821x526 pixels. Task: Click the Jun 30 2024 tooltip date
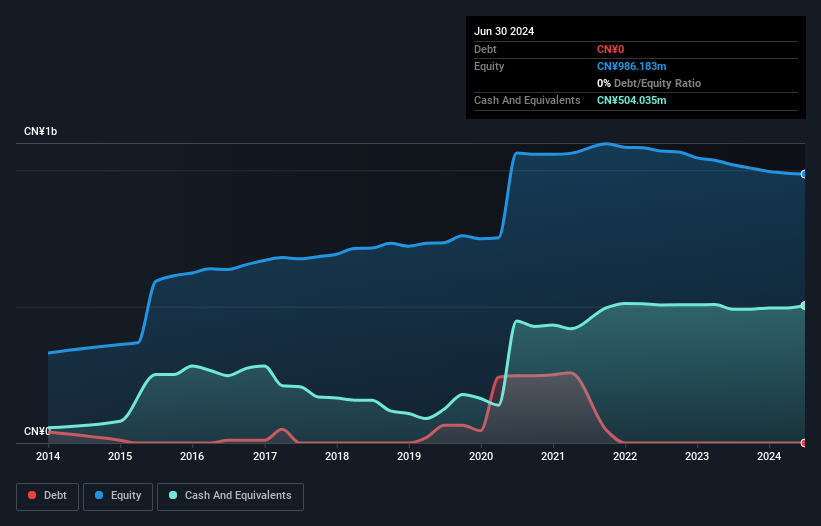(504, 31)
